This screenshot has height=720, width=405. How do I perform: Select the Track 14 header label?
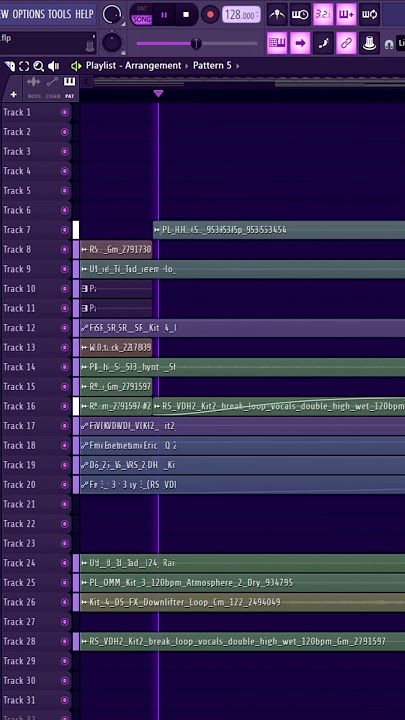pyautogui.click(x=19, y=367)
